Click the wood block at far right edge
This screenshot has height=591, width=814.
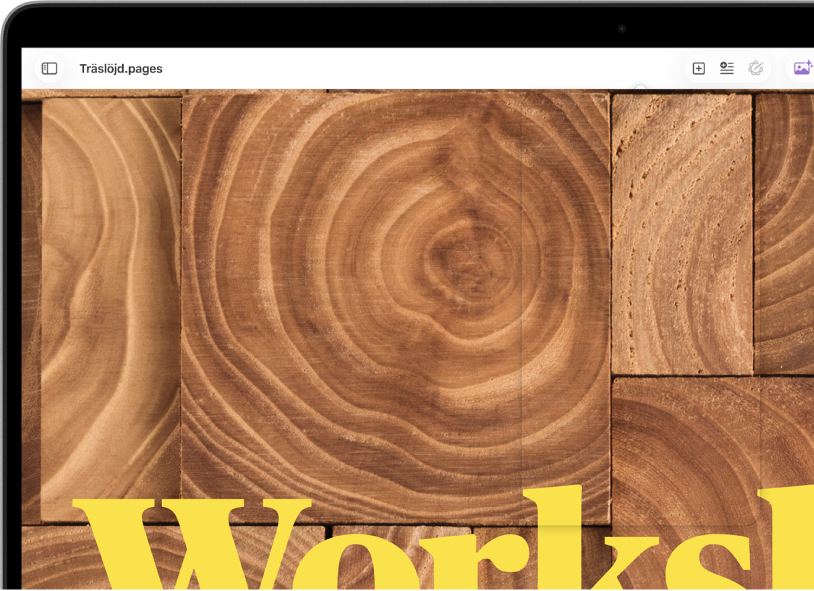click(784, 234)
